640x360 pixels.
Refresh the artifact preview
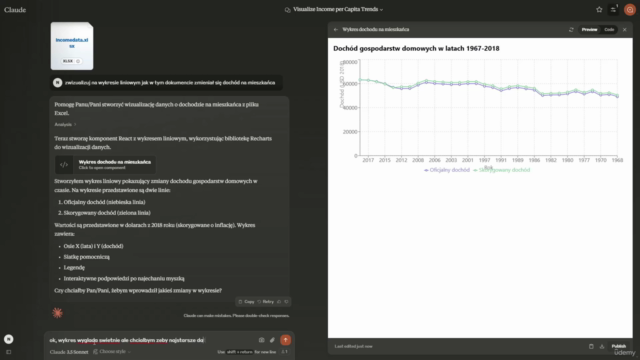tap(571, 29)
